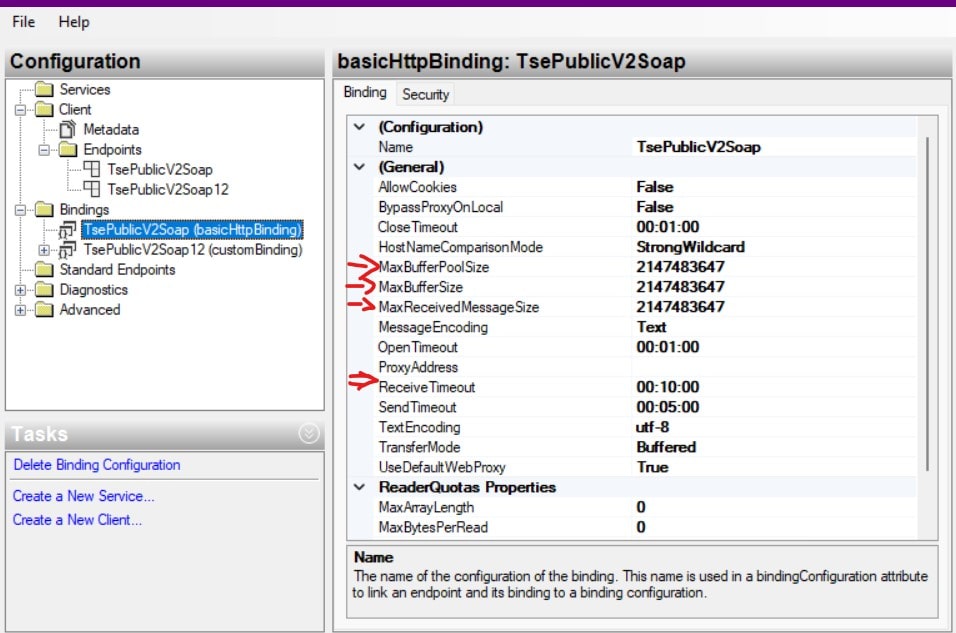Click the Services folder icon

coord(45,90)
